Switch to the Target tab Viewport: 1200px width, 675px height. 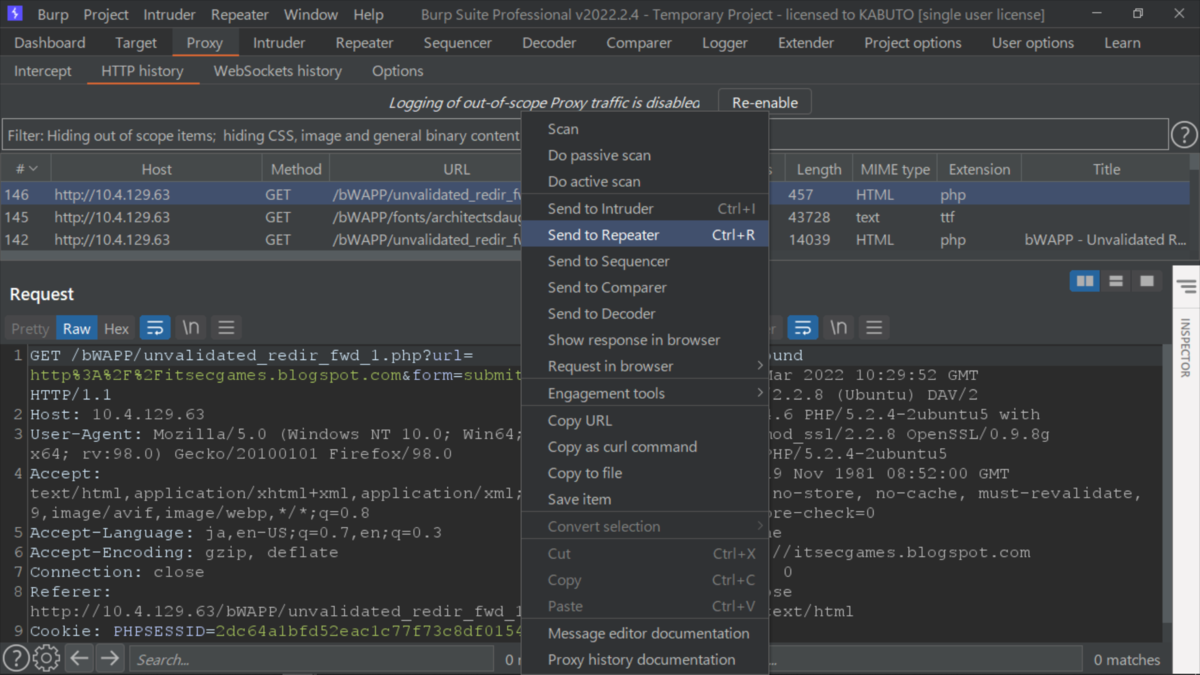(x=136, y=43)
